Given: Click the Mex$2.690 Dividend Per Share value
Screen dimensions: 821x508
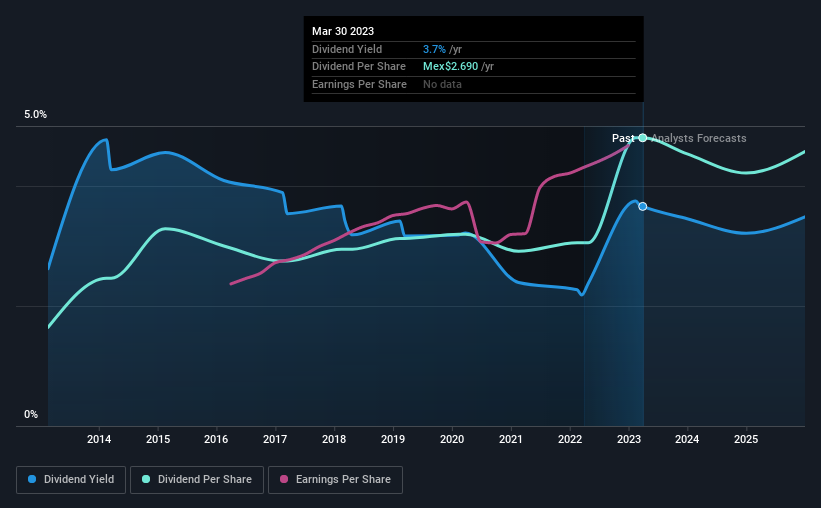Looking at the screenshot, I should tap(450, 67).
